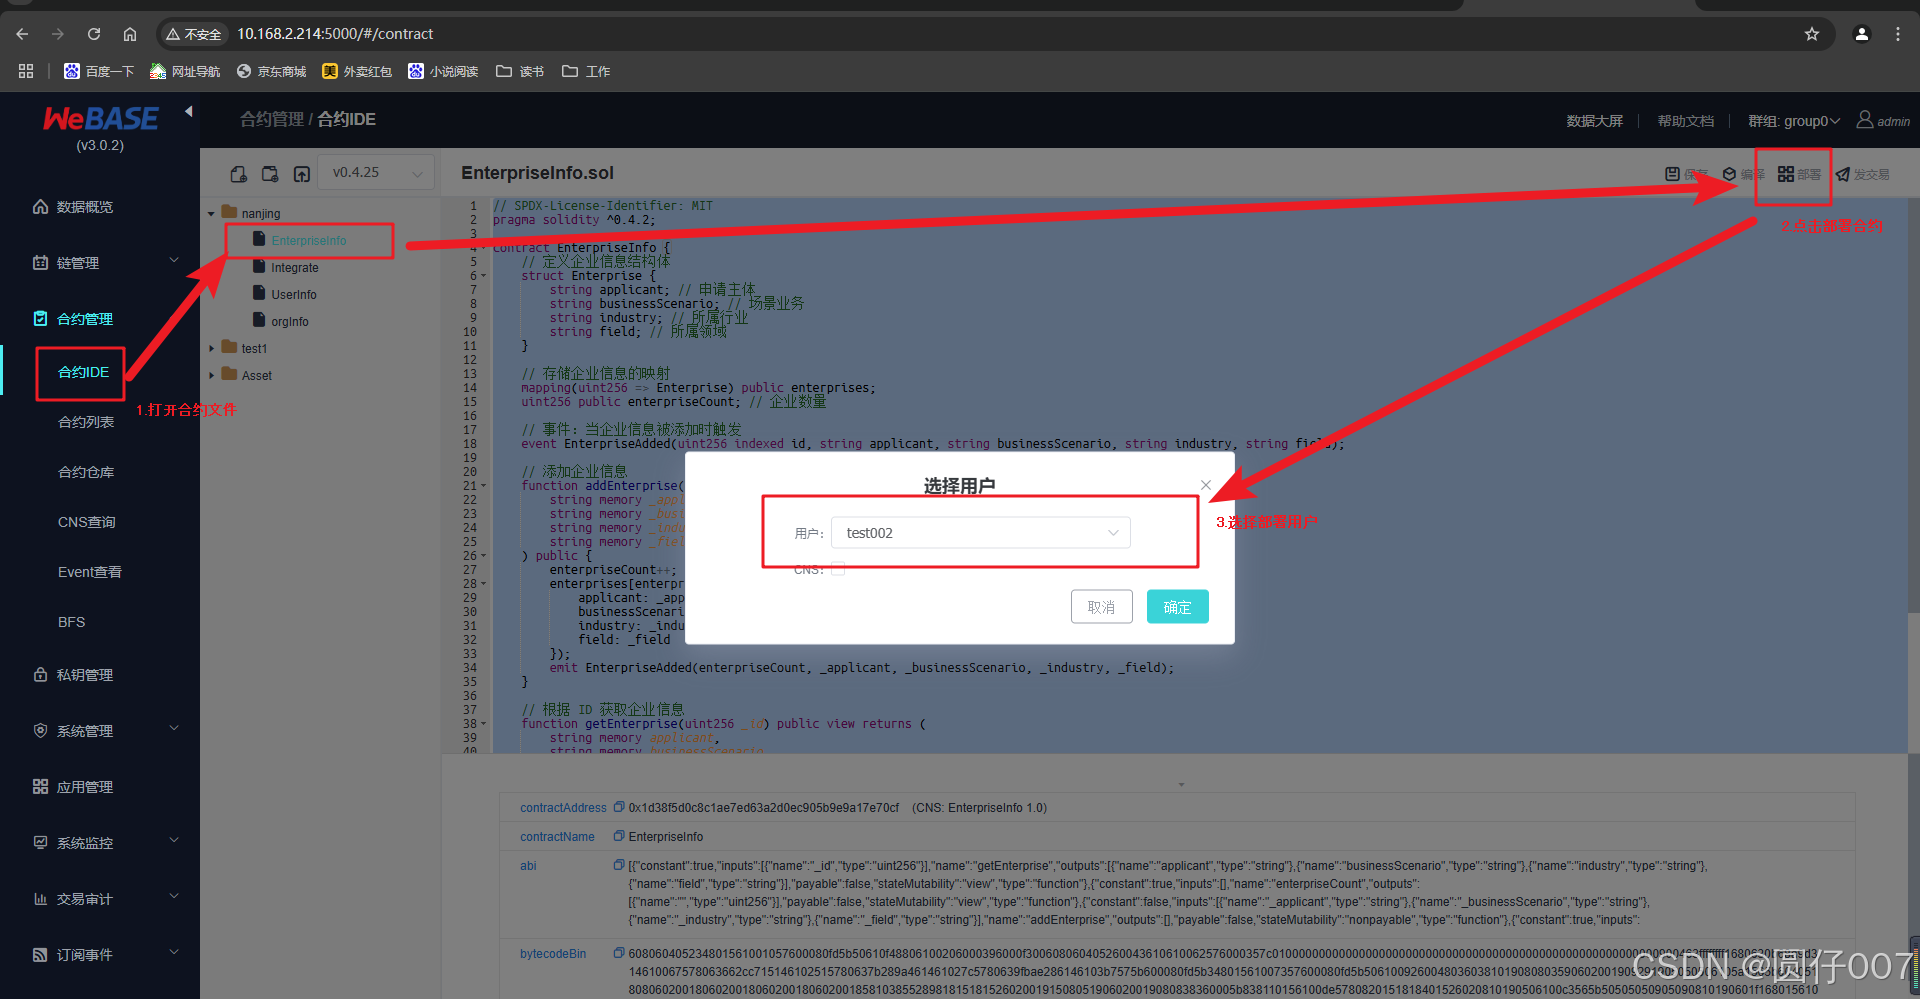The width and height of the screenshot is (1920, 999).
Task: Click the browser address bar URL
Action: (x=335, y=34)
